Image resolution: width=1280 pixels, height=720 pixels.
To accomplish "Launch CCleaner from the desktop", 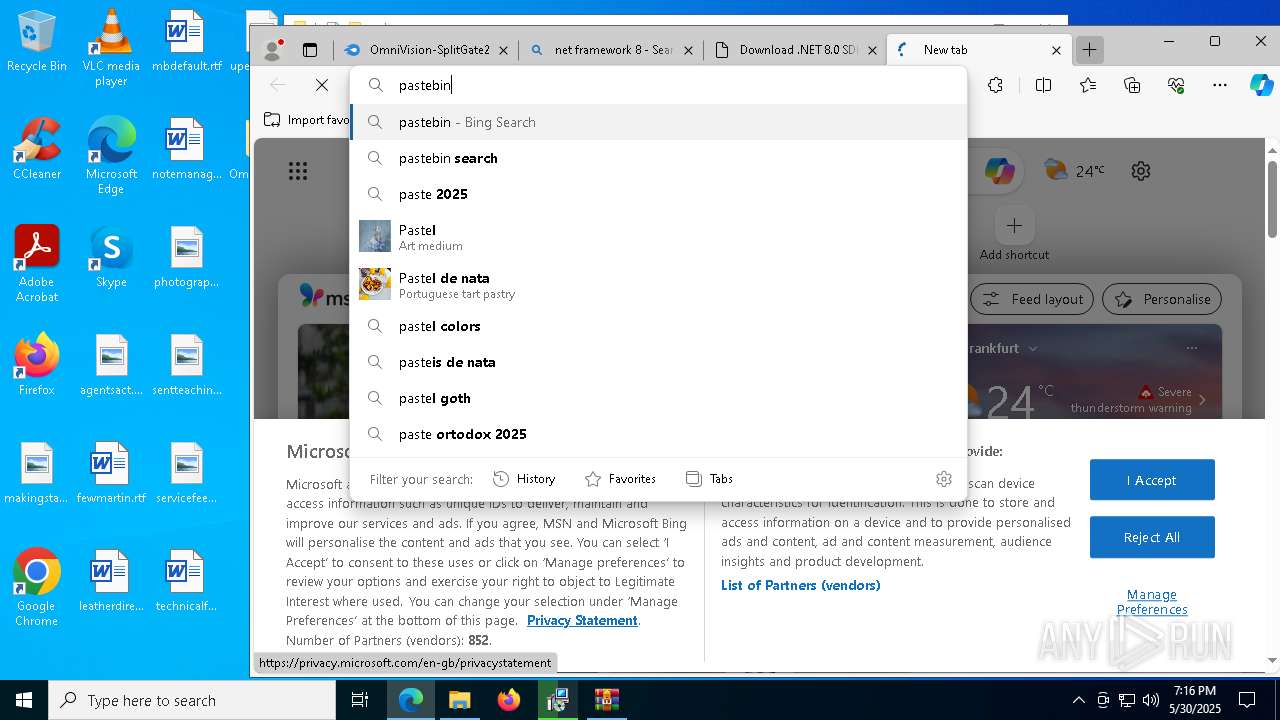I will [37, 149].
